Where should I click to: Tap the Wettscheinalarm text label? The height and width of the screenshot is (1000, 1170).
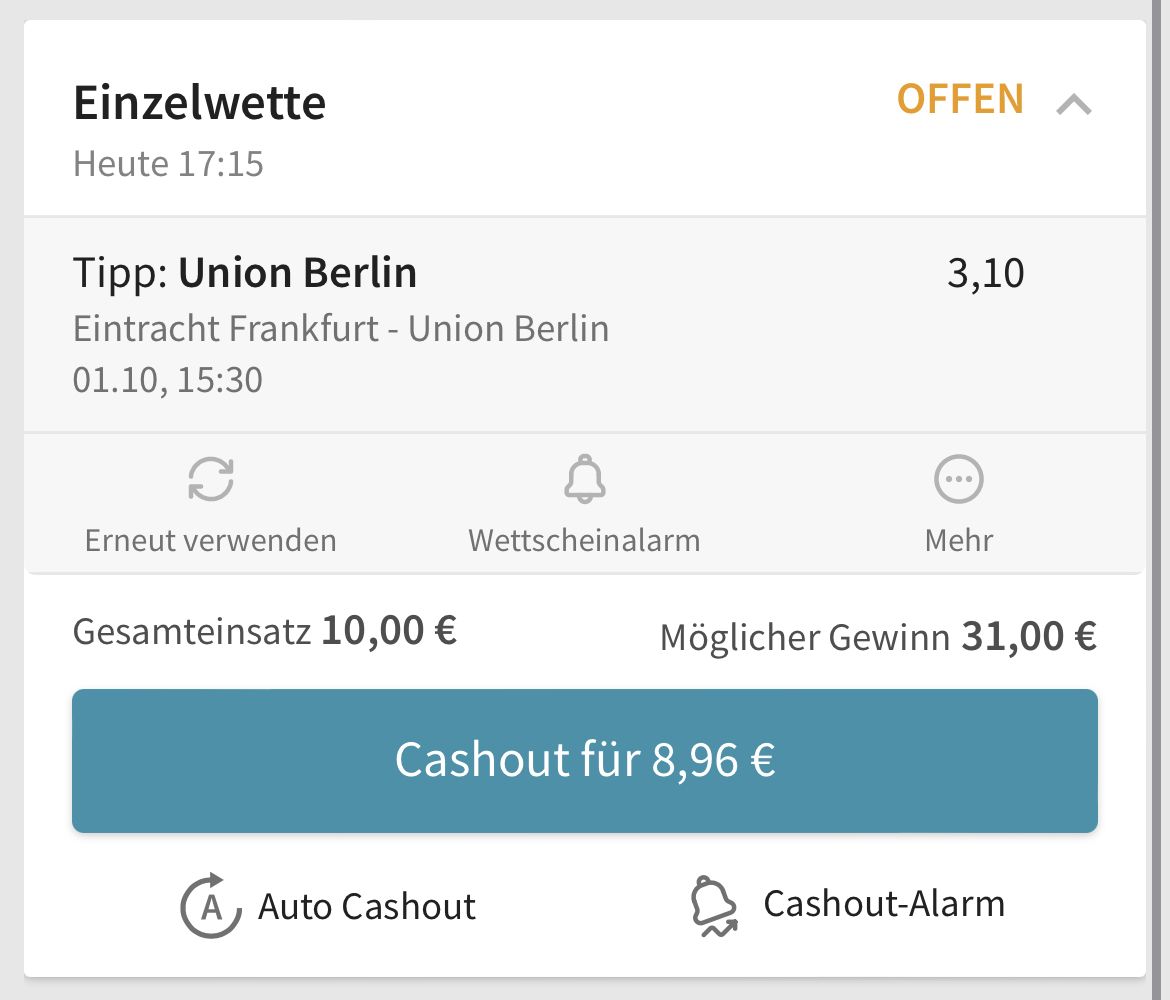pos(584,540)
